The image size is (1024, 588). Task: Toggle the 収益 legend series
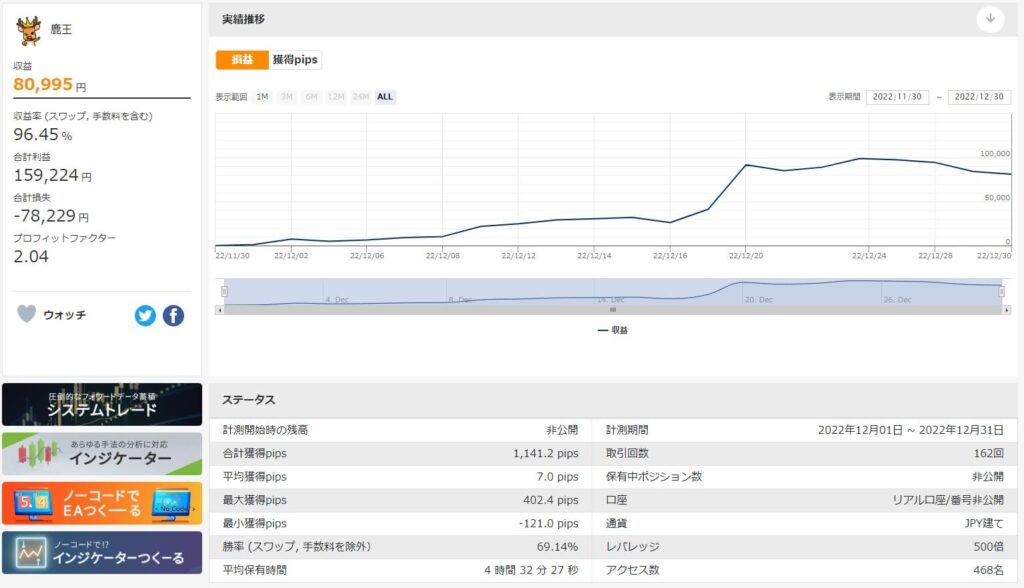click(x=613, y=330)
